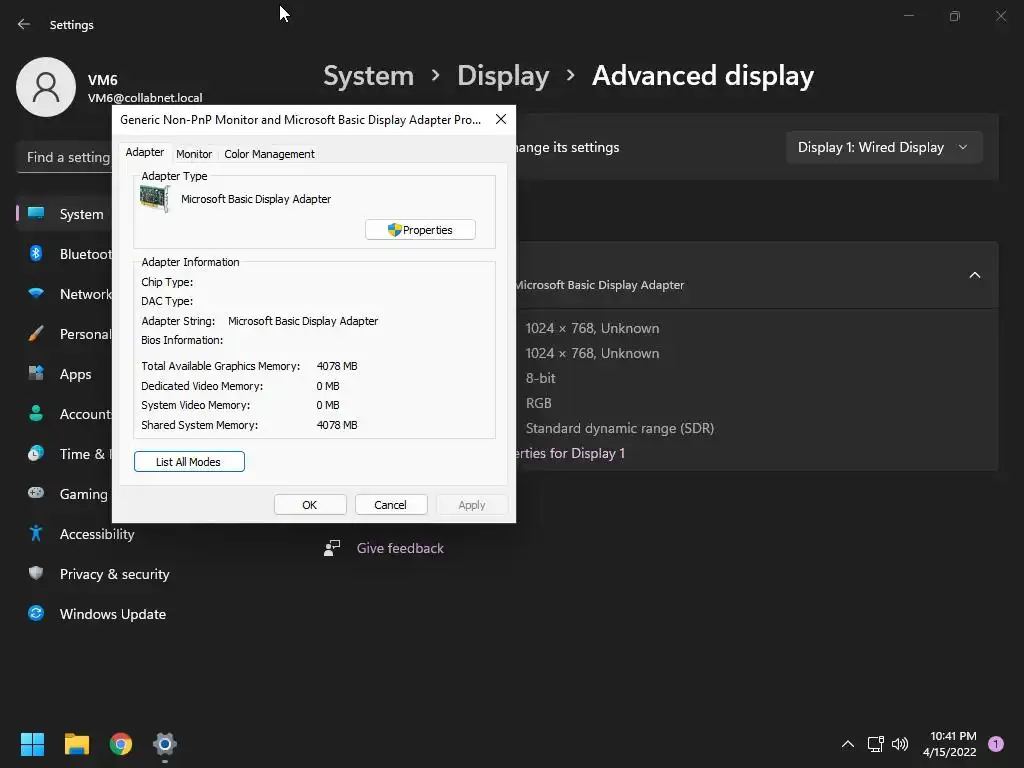Image resolution: width=1024 pixels, height=768 pixels.
Task: Click the display adapter card icon
Action: [155, 199]
